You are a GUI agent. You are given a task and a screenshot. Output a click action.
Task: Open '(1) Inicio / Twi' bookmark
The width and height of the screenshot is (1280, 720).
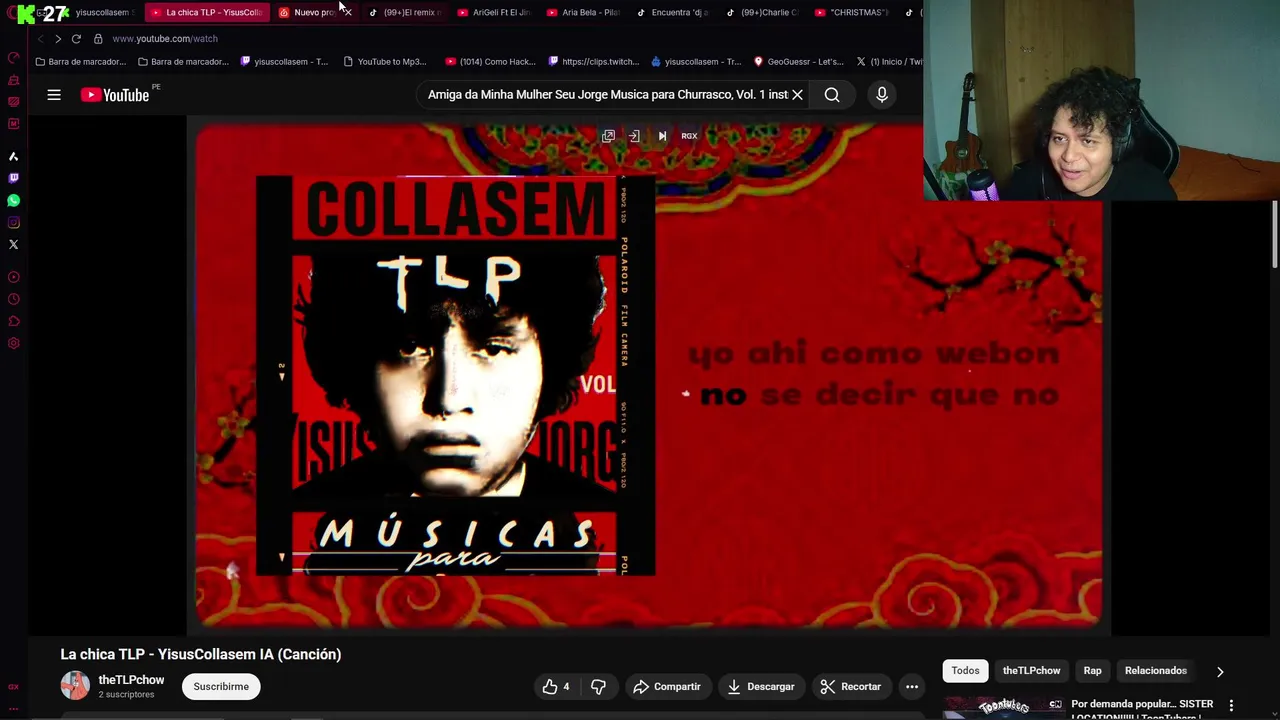point(889,62)
